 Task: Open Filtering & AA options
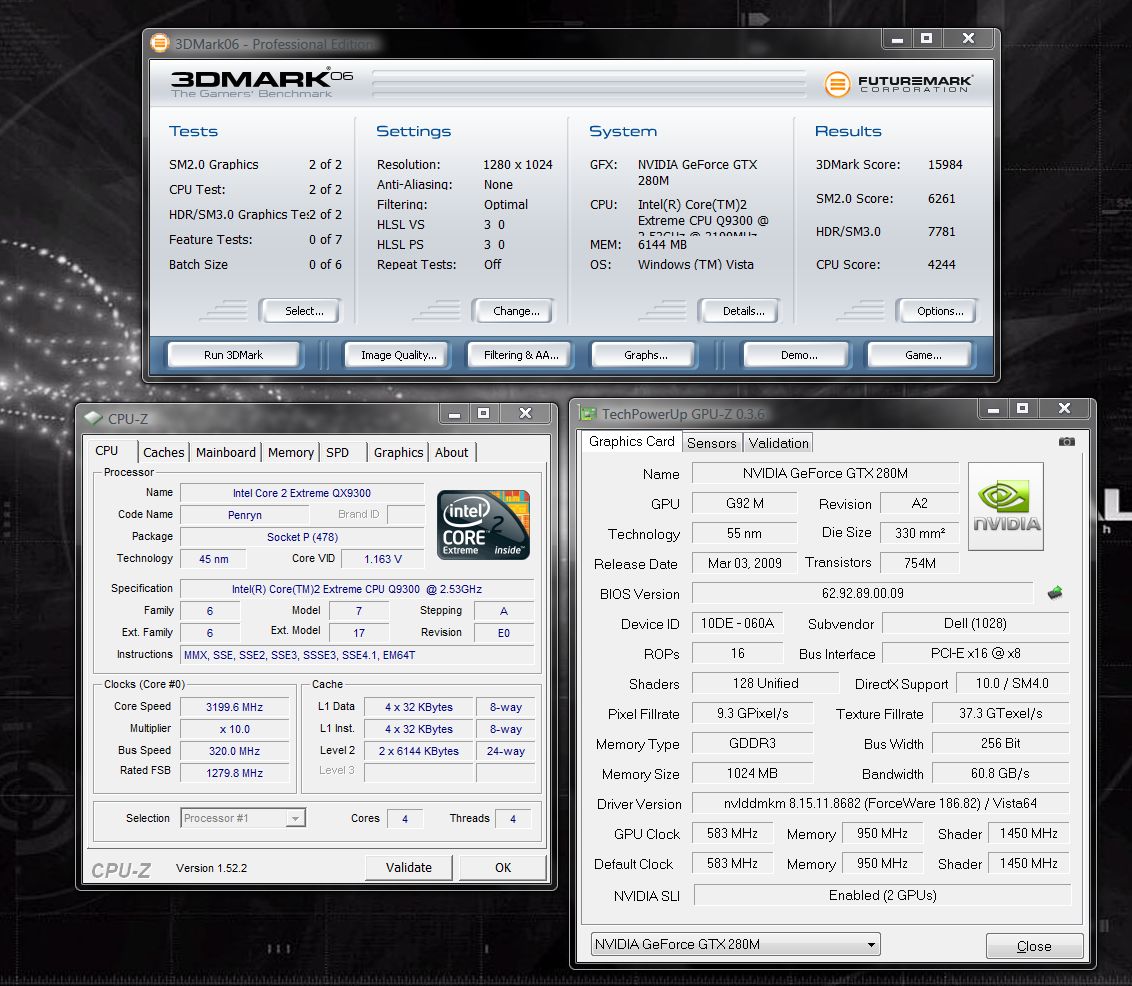coord(521,355)
